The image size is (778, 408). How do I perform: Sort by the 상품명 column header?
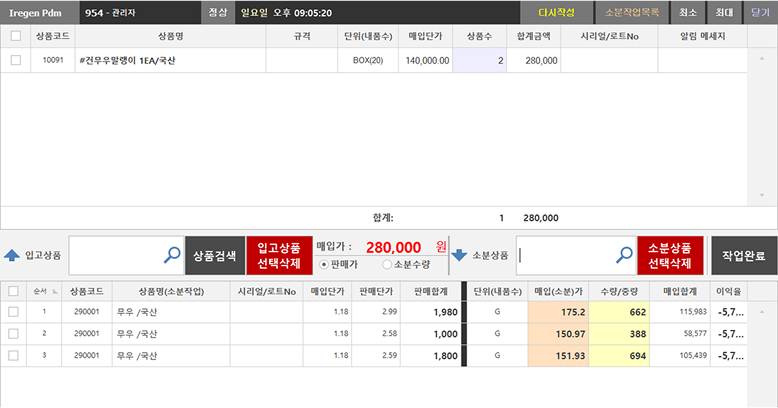(x=170, y=36)
